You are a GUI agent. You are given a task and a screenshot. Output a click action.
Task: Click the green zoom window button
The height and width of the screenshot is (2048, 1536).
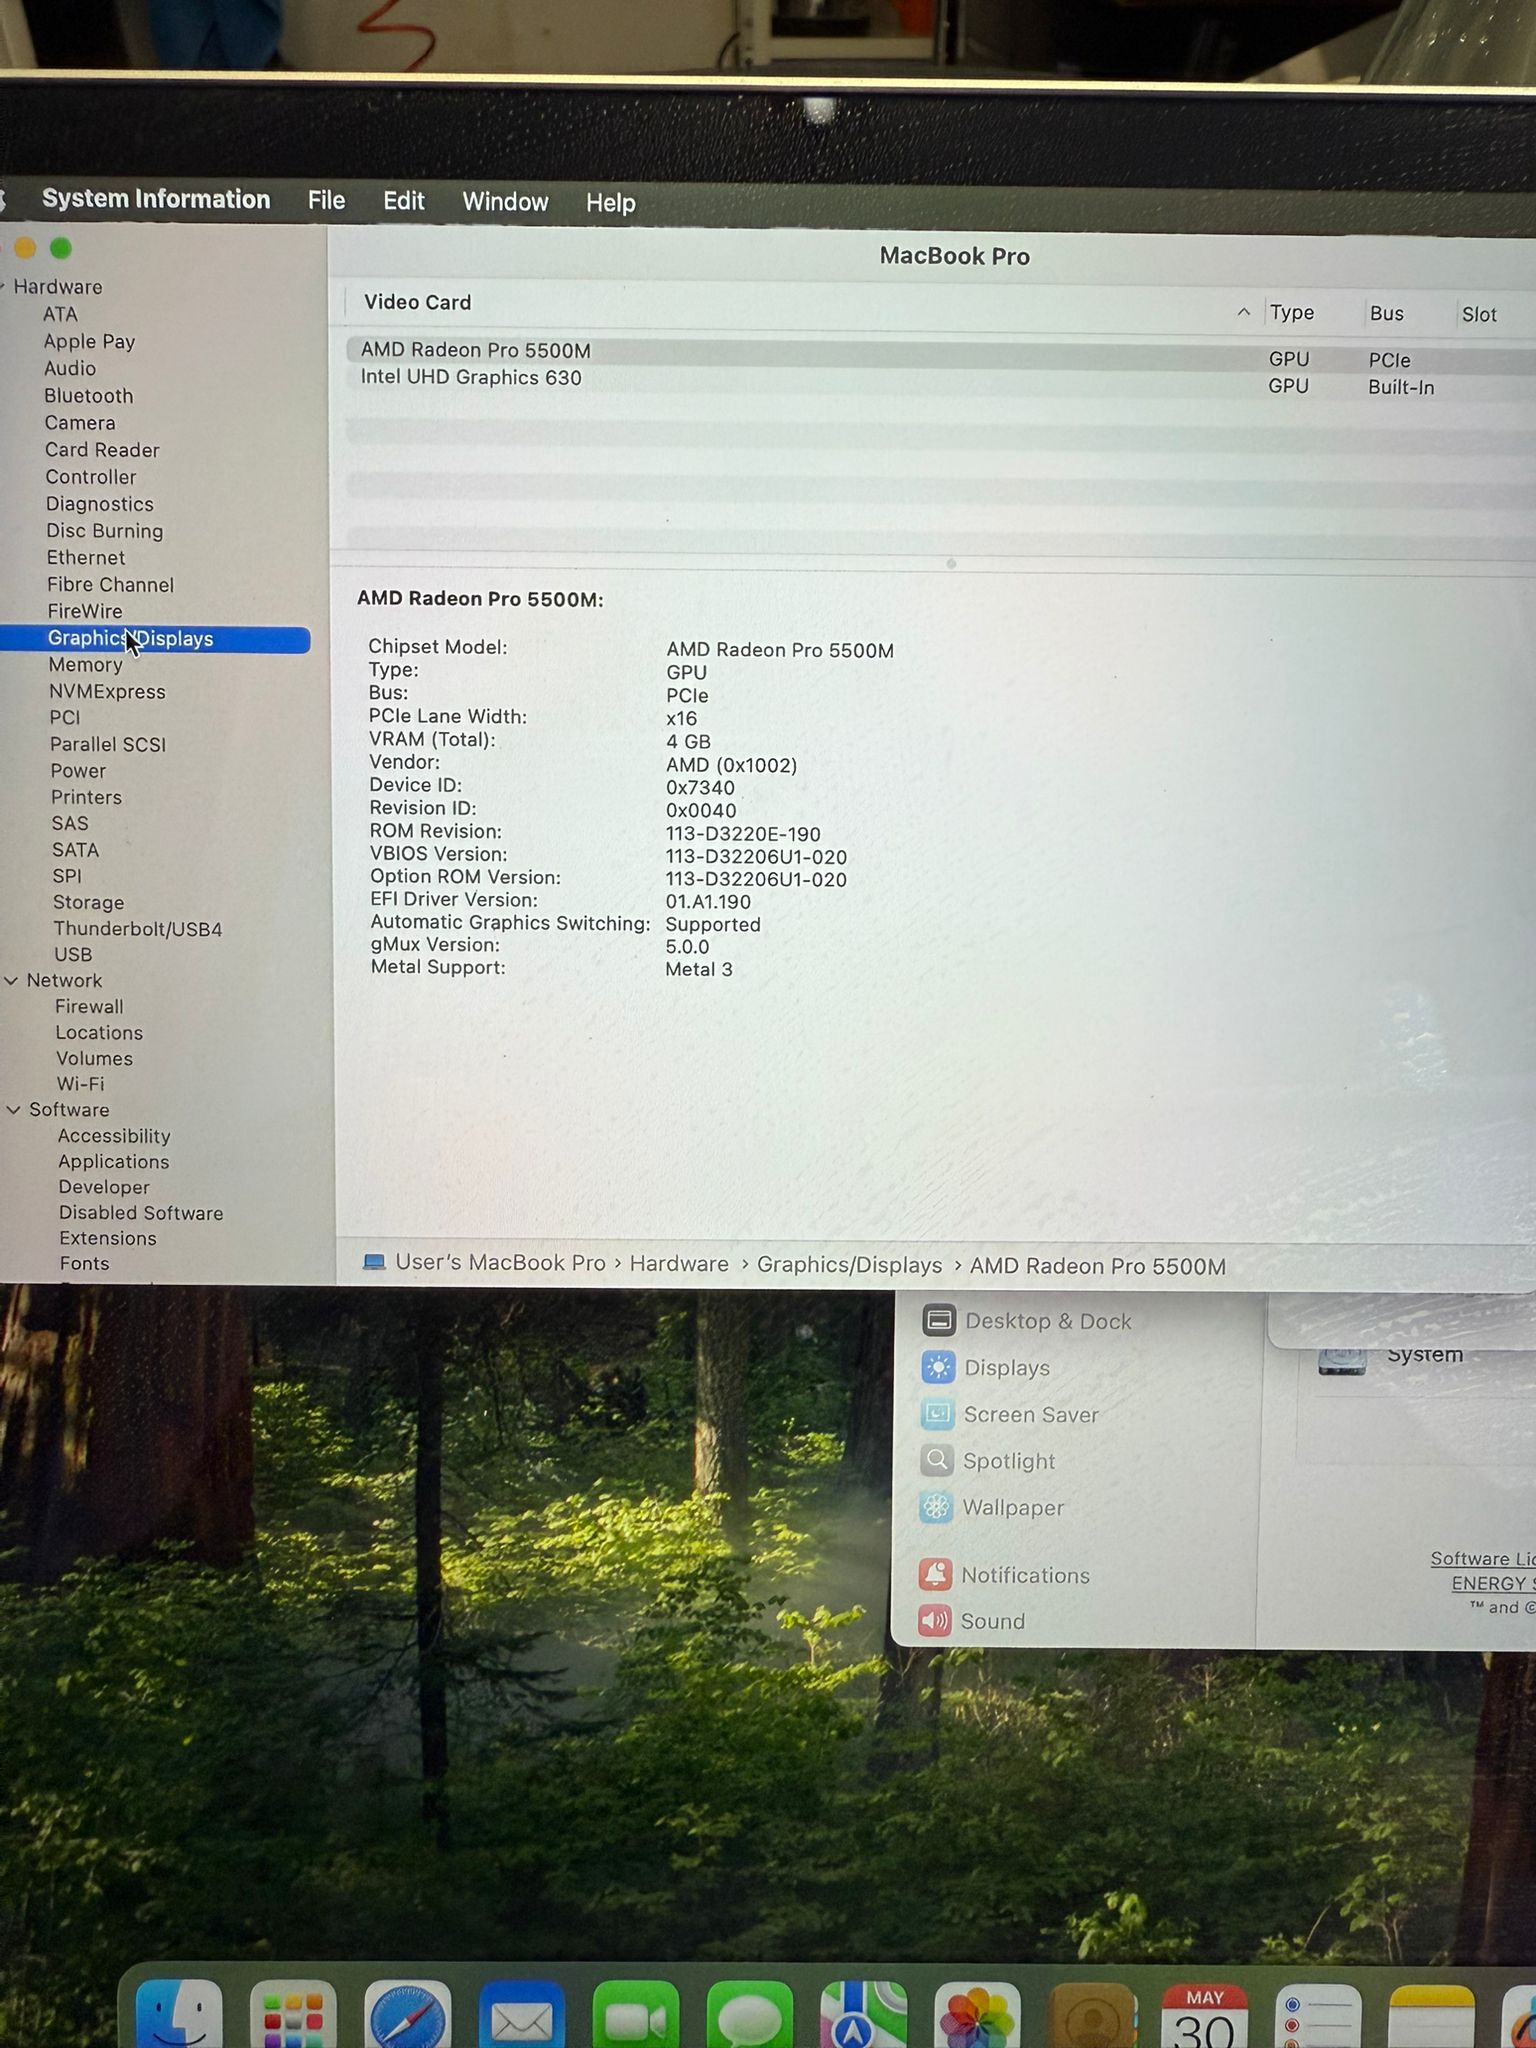click(61, 248)
